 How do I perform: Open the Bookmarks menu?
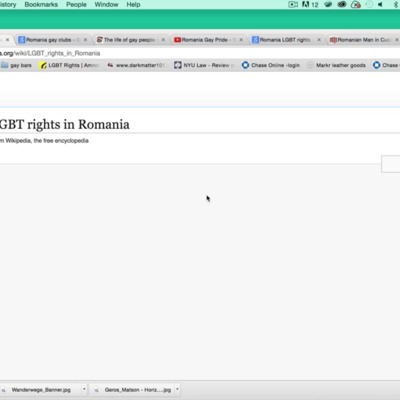click(x=41, y=5)
